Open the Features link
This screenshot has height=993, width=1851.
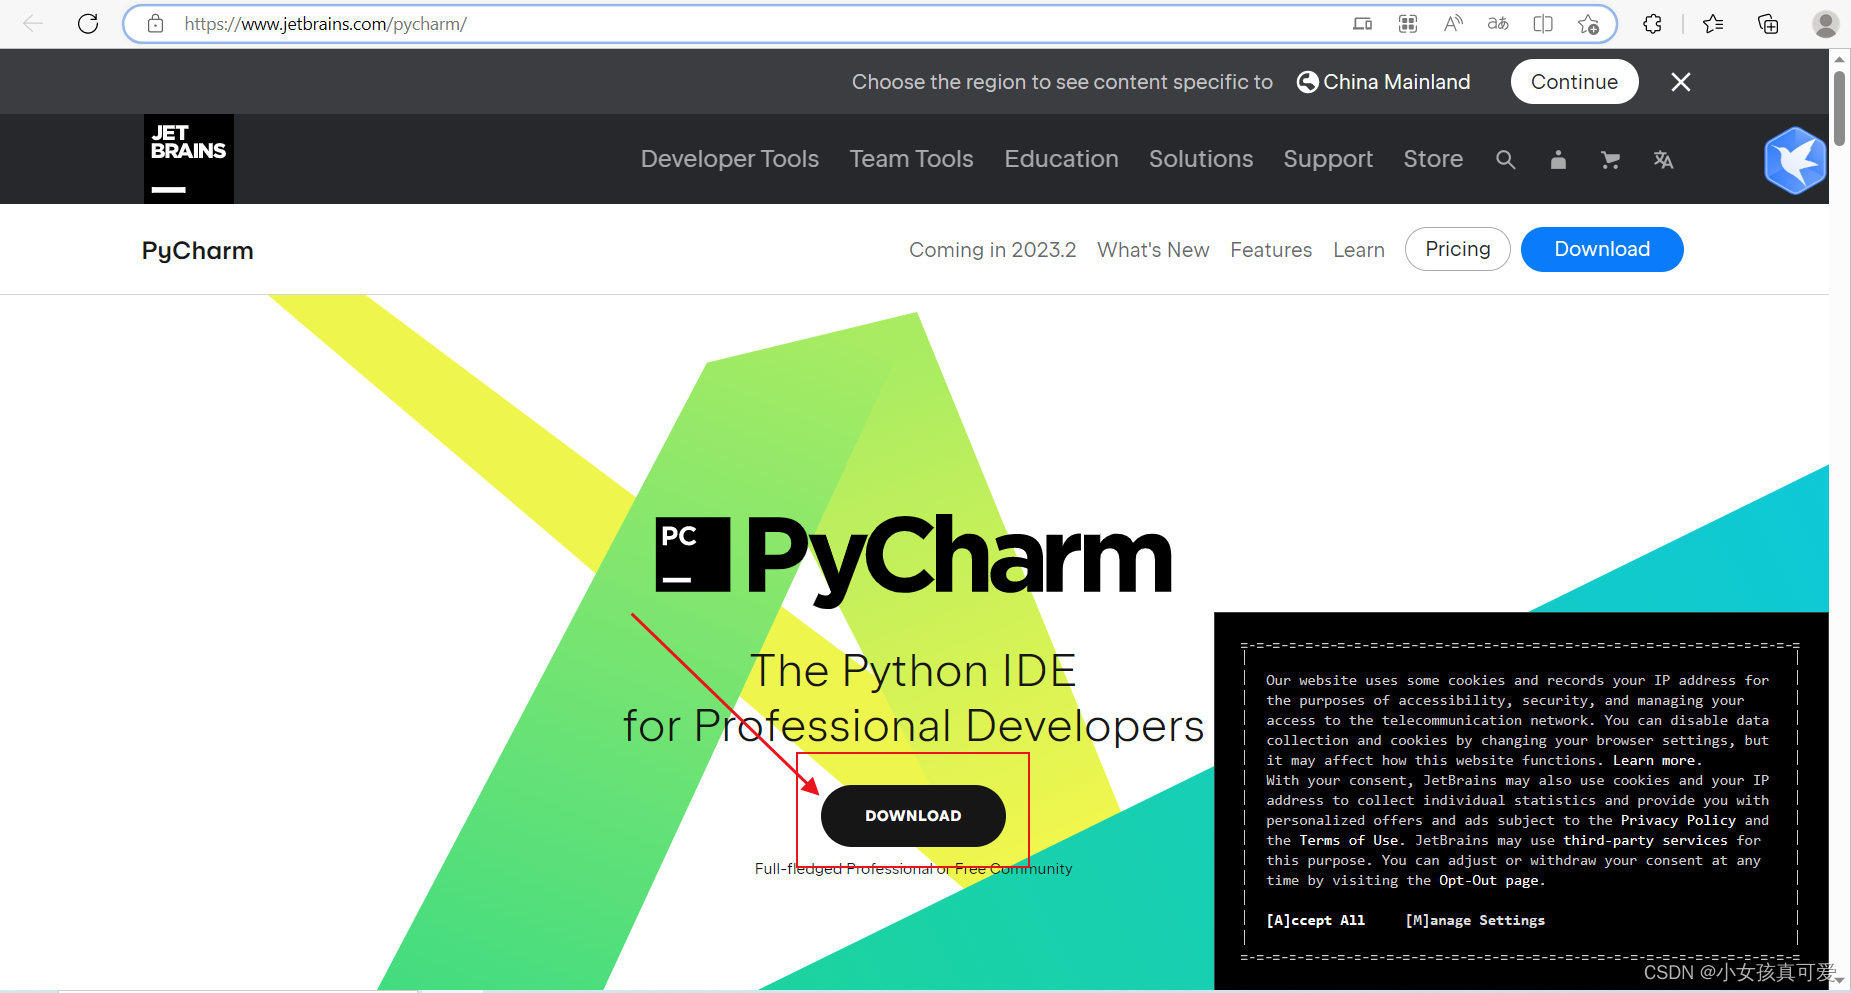click(x=1271, y=250)
